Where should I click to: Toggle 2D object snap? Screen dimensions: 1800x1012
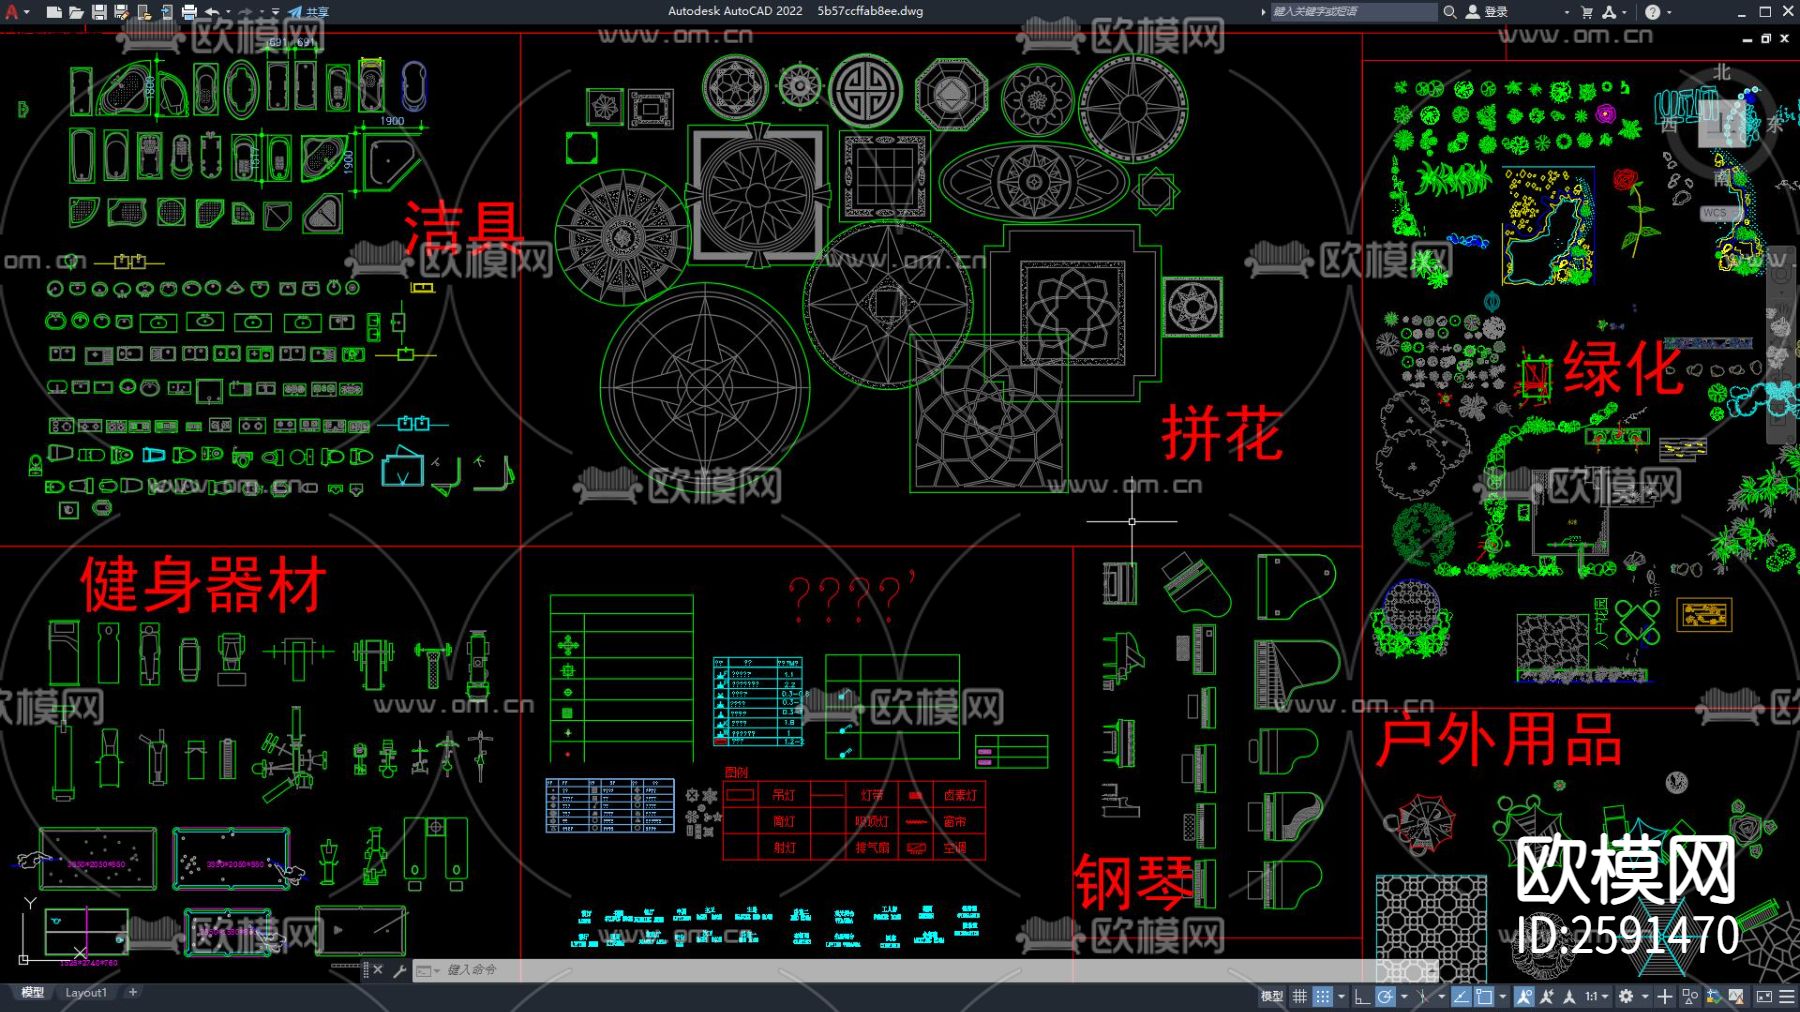tap(1484, 996)
